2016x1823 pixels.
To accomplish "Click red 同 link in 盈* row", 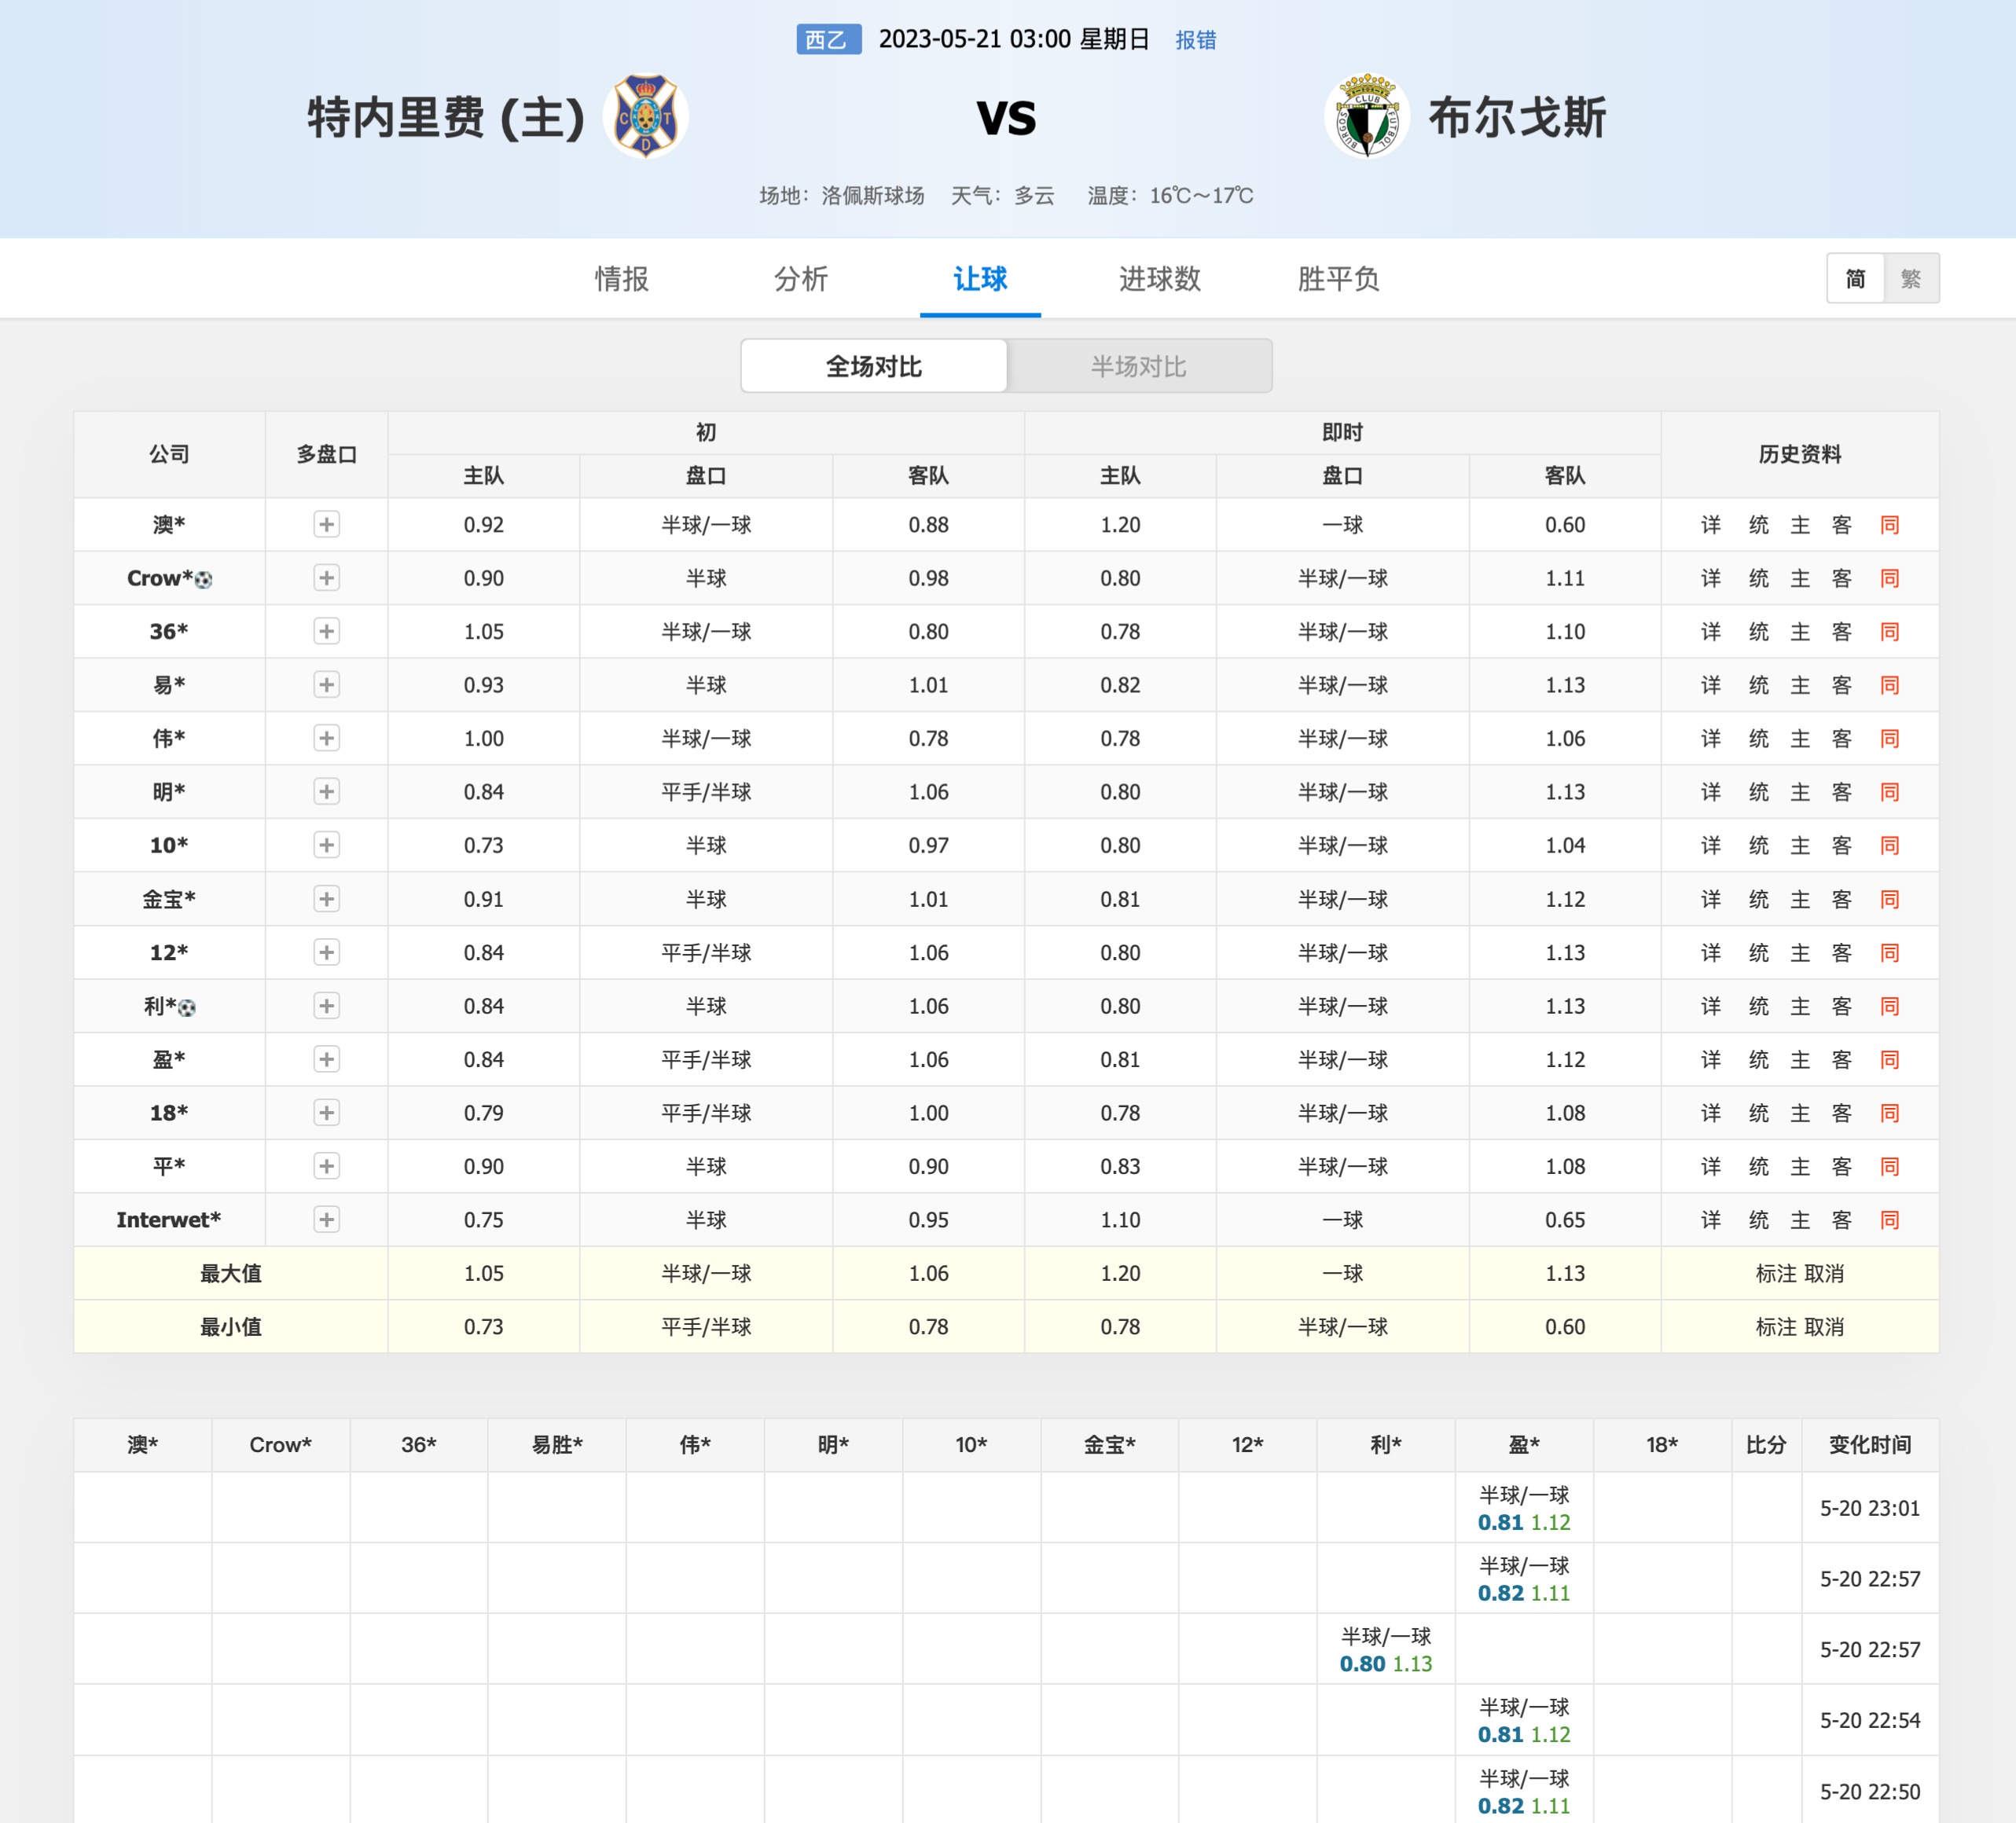I will pyautogui.click(x=1889, y=1059).
